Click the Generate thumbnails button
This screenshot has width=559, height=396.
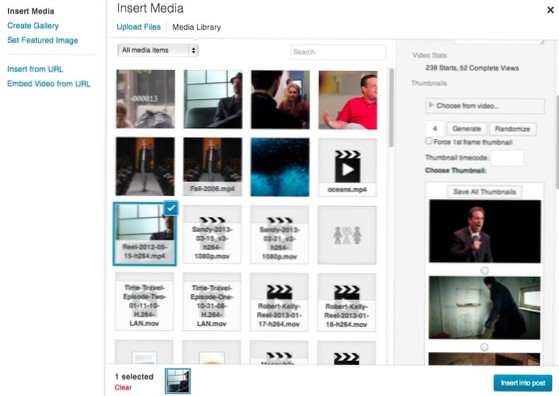coord(467,129)
